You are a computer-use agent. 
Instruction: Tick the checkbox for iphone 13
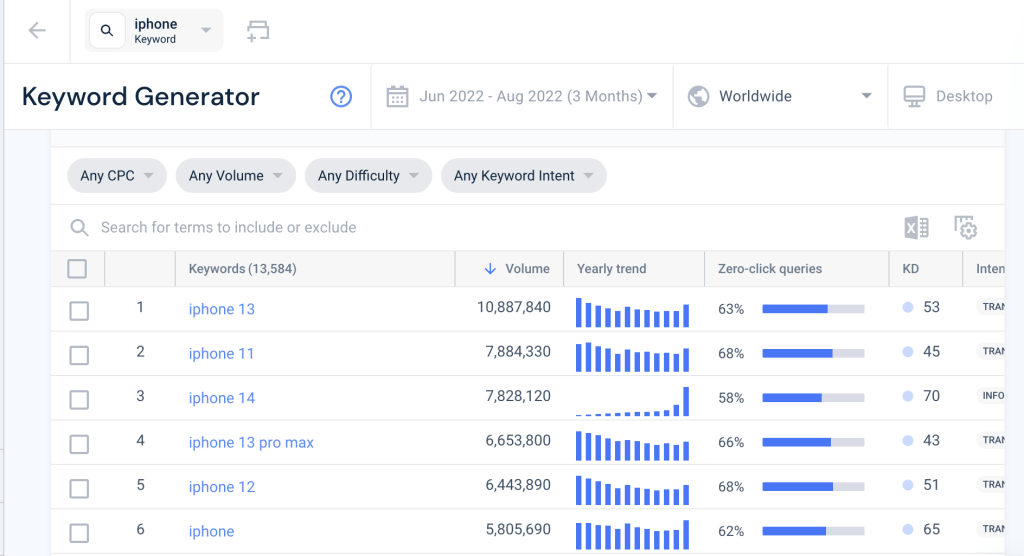pyautogui.click(x=79, y=310)
